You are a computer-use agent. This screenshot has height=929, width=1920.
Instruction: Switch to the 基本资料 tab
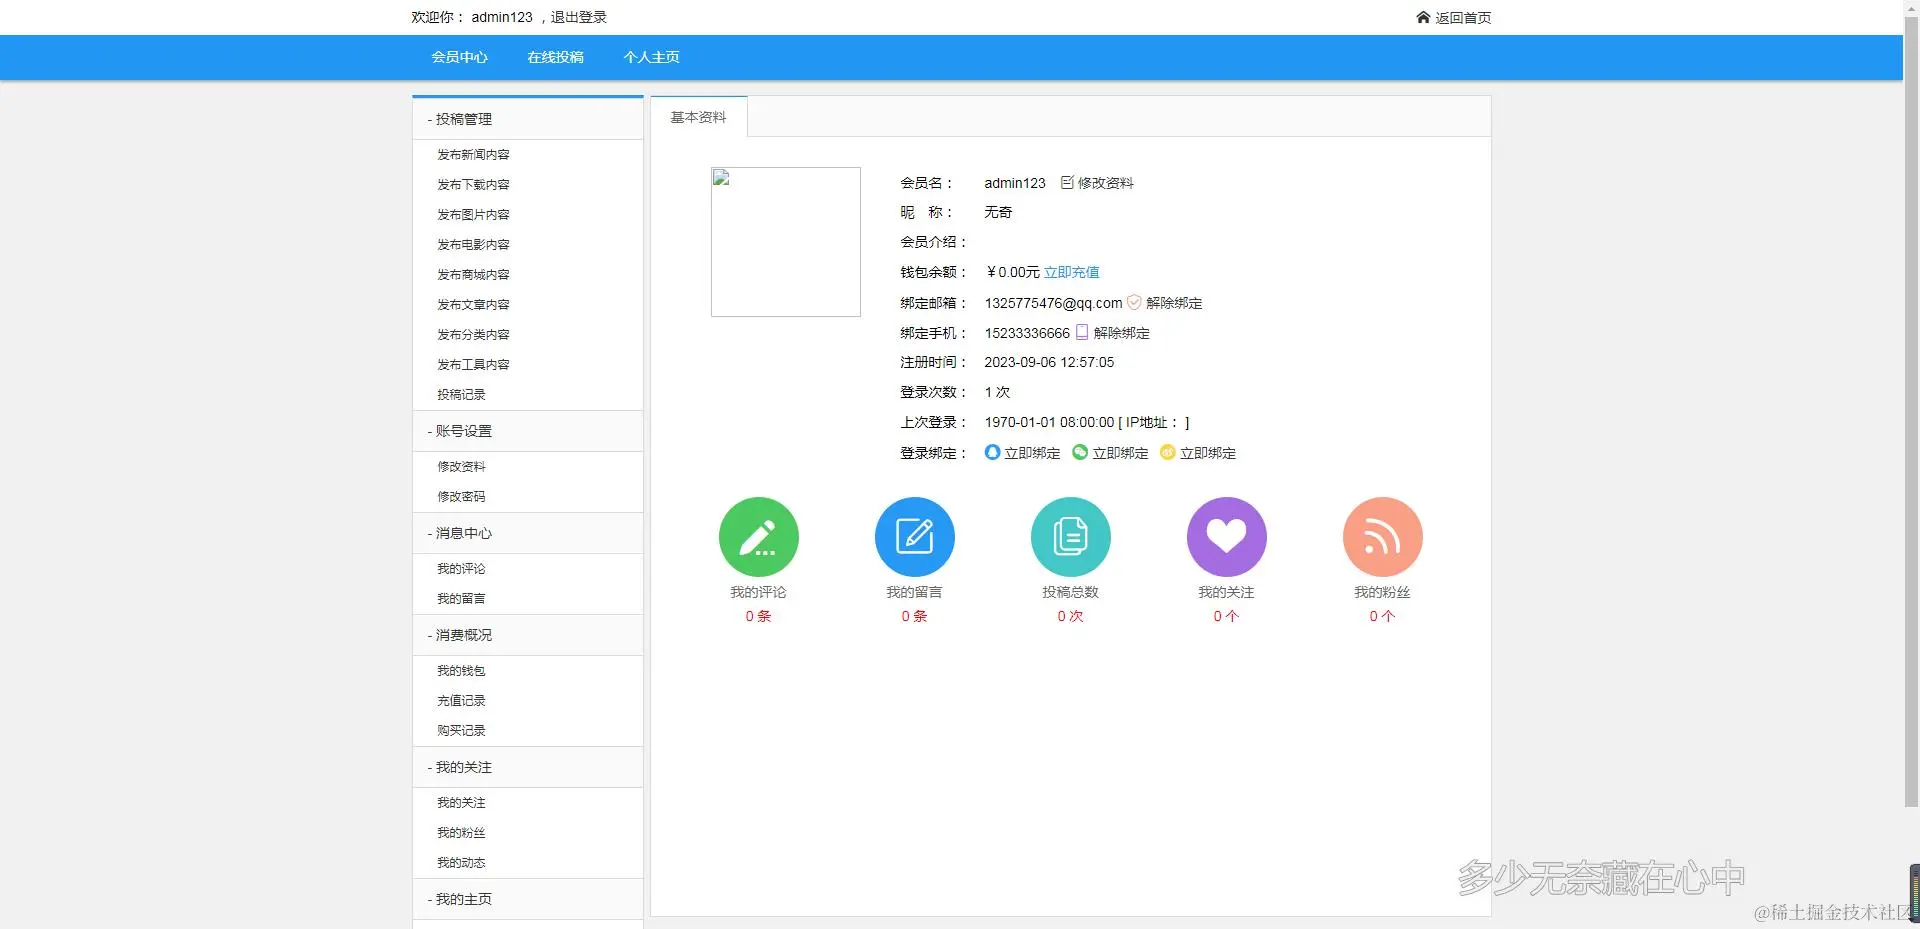click(x=697, y=116)
